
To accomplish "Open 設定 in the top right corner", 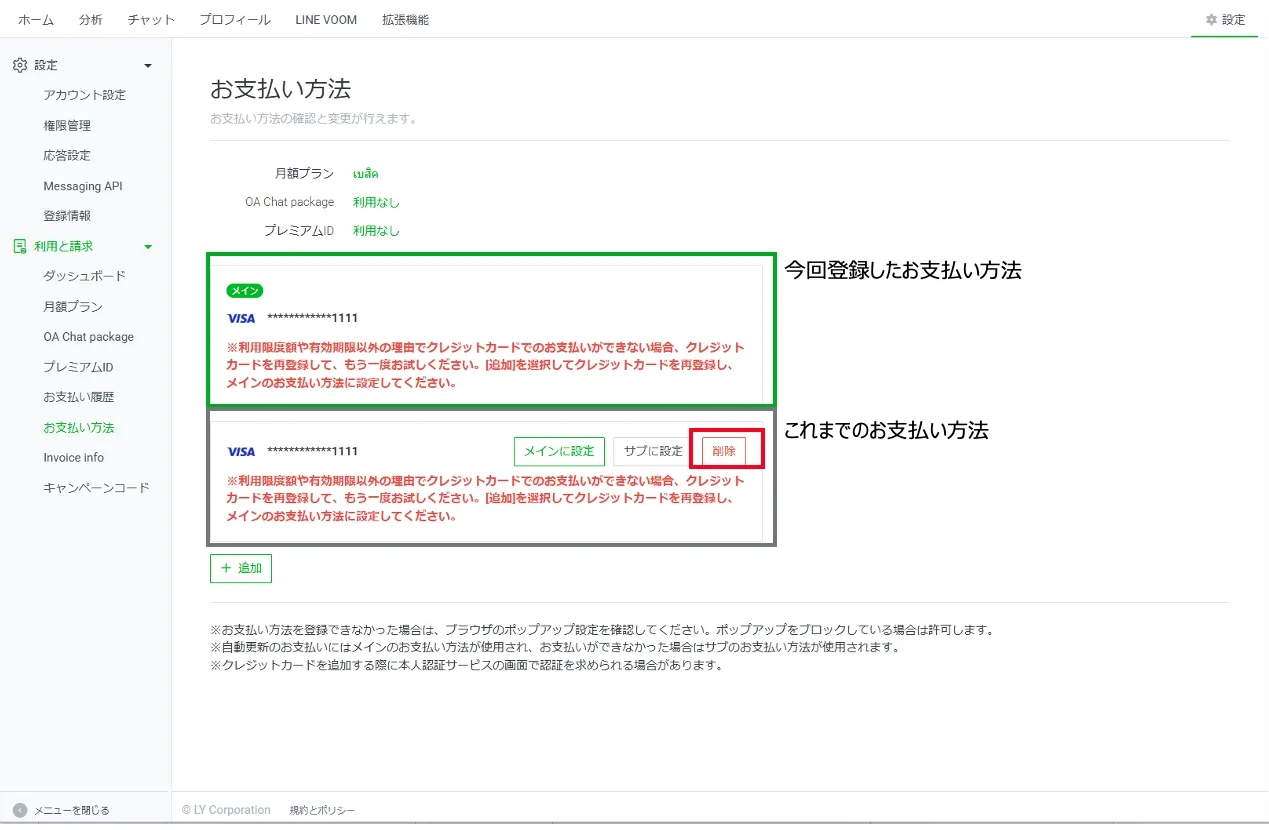I will (x=1225, y=20).
